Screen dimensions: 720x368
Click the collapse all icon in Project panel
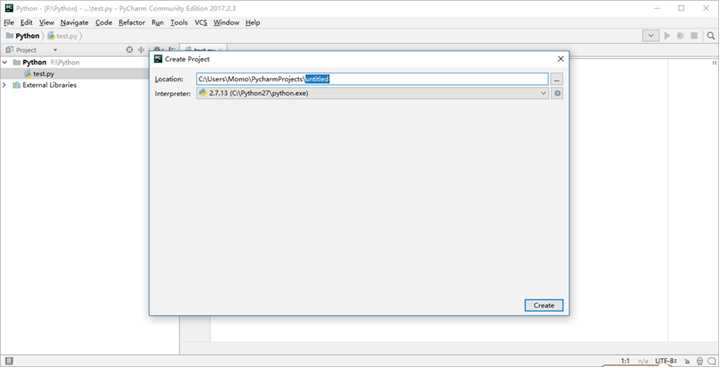pyautogui.click(x=141, y=50)
